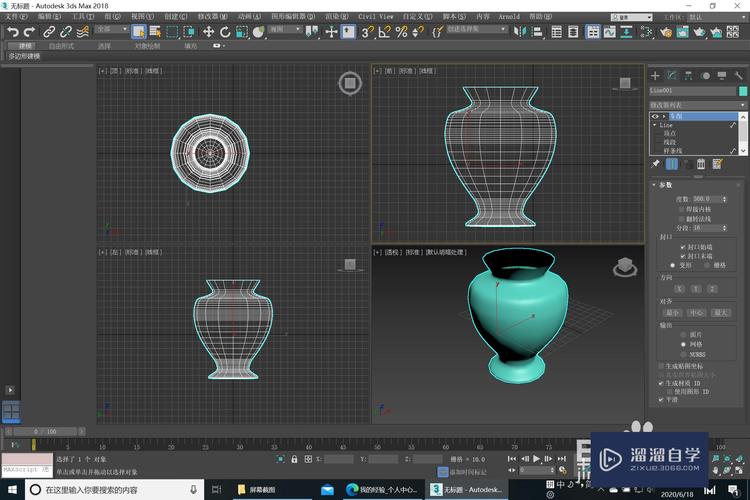Click the Undo arrow in main toolbar
The height and width of the screenshot is (500, 750).
coord(12,32)
